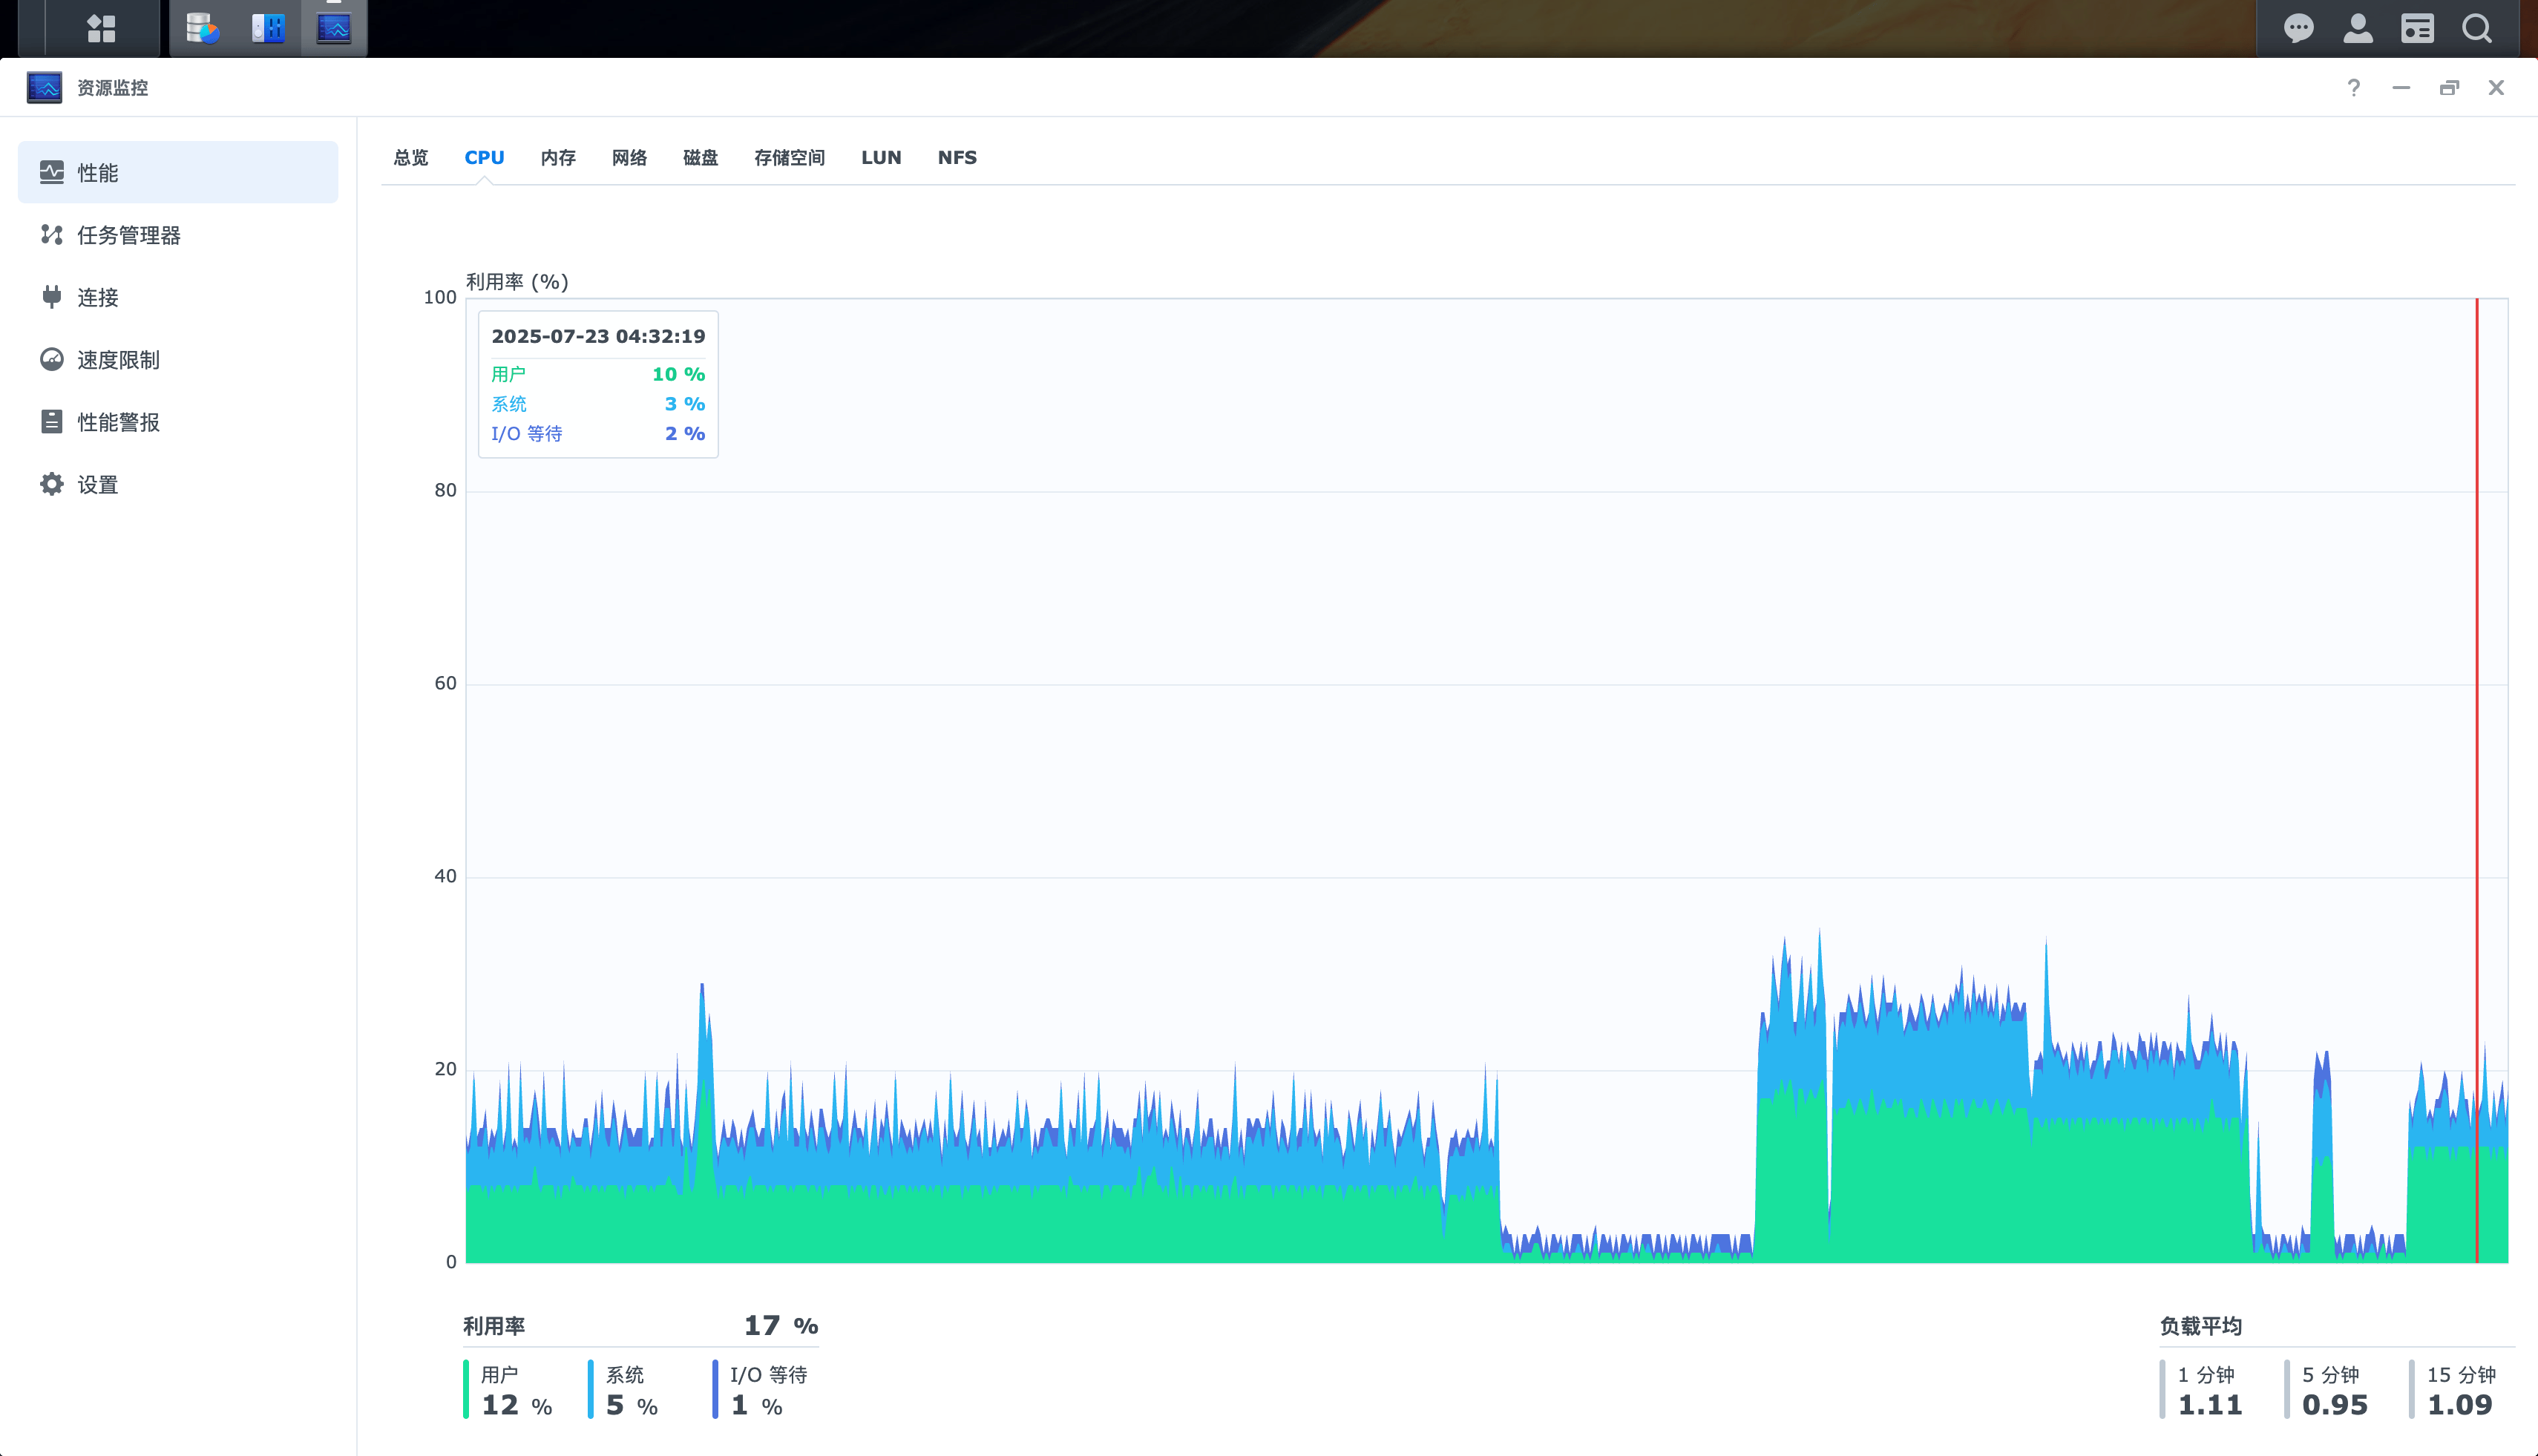Viewport: 2538px width, 1456px height.
Task: Click the indigo I/O 等待 legend color bar
Action: tap(715, 1389)
